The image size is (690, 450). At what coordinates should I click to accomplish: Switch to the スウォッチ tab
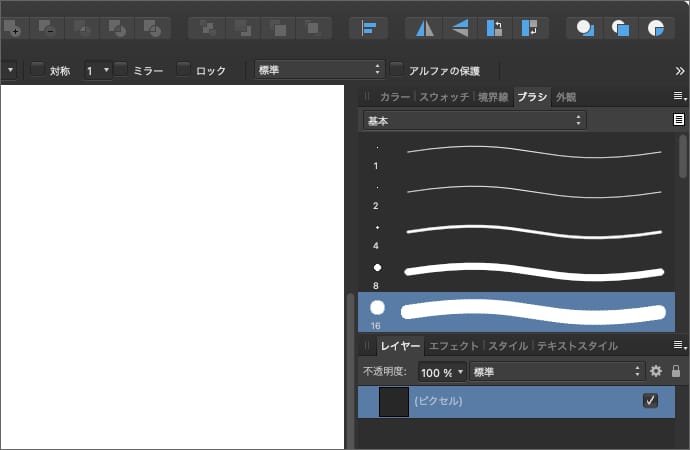click(x=442, y=97)
